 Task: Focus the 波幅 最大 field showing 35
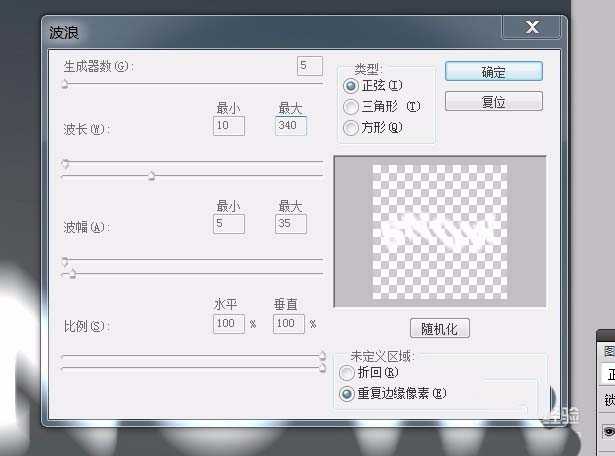point(290,224)
